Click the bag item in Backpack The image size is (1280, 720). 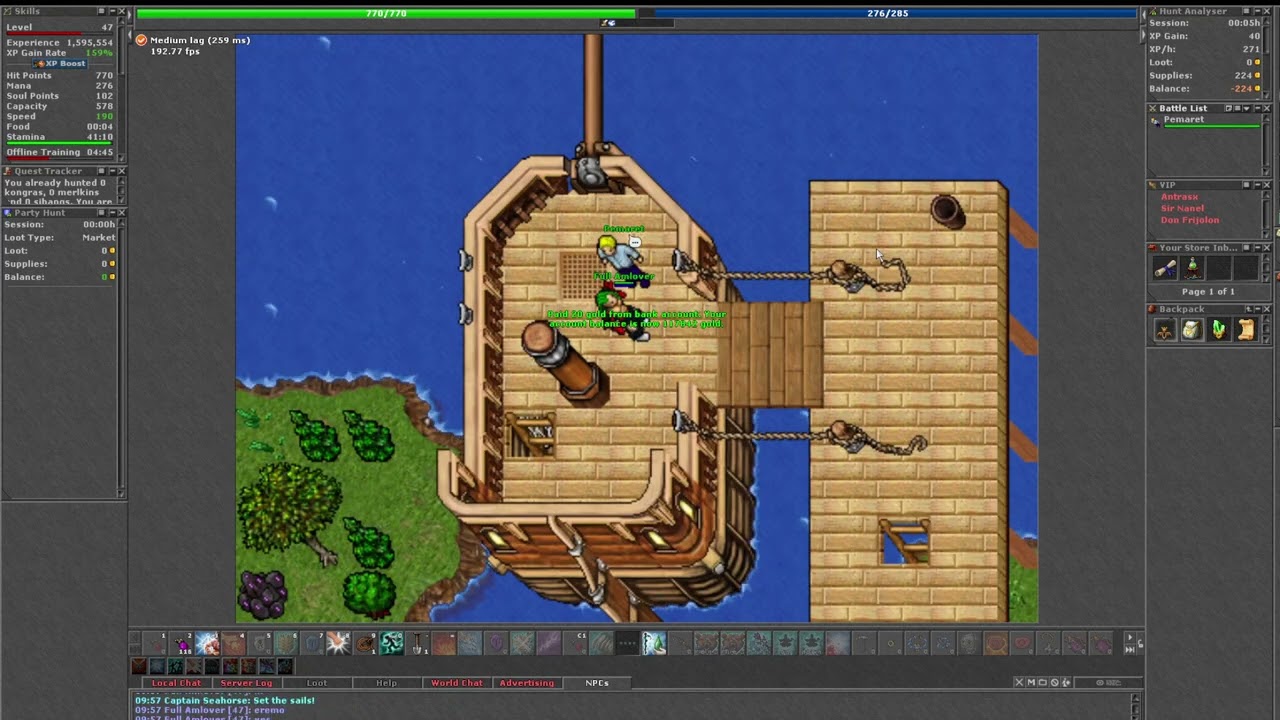pos(1192,330)
